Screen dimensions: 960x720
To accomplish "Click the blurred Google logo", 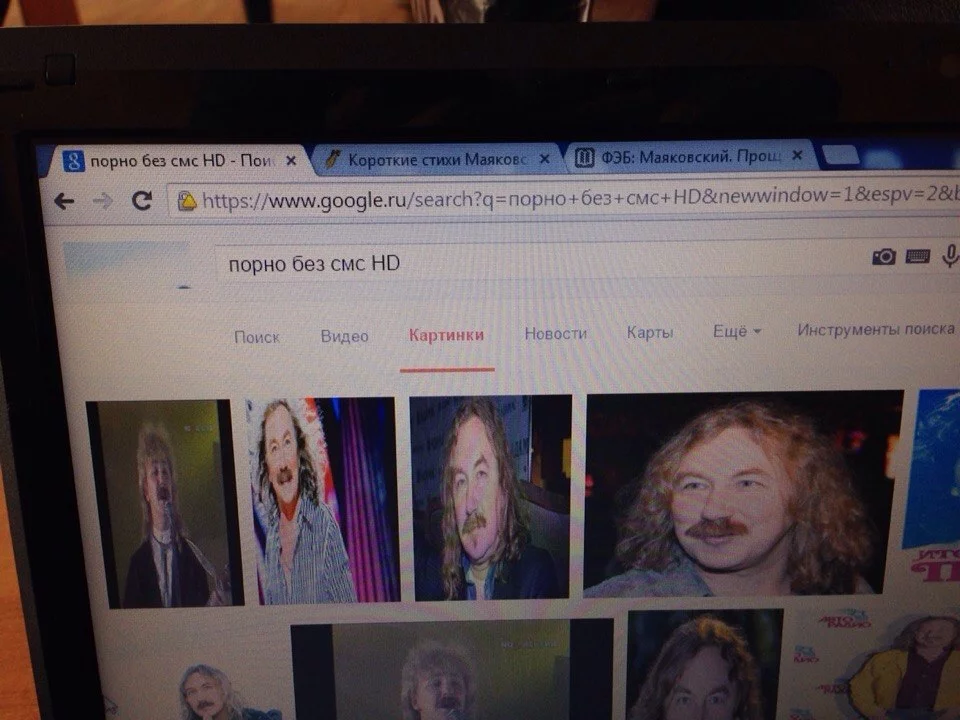I will (129, 264).
